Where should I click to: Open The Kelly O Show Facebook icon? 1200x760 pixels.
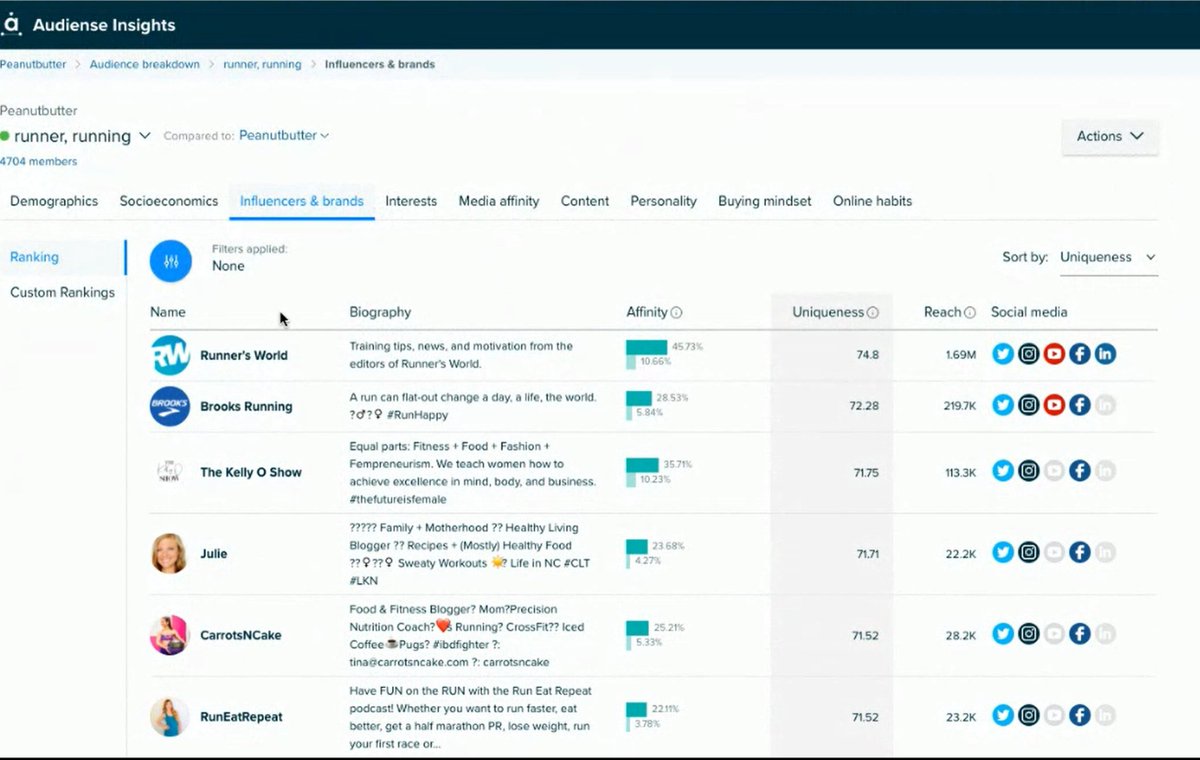(1080, 471)
